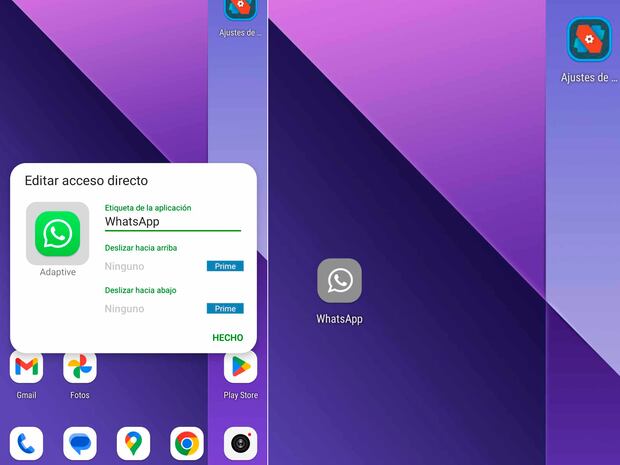Open the large Ajustes icon on right screen
This screenshot has width=620, height=465.
pos(589,40)
